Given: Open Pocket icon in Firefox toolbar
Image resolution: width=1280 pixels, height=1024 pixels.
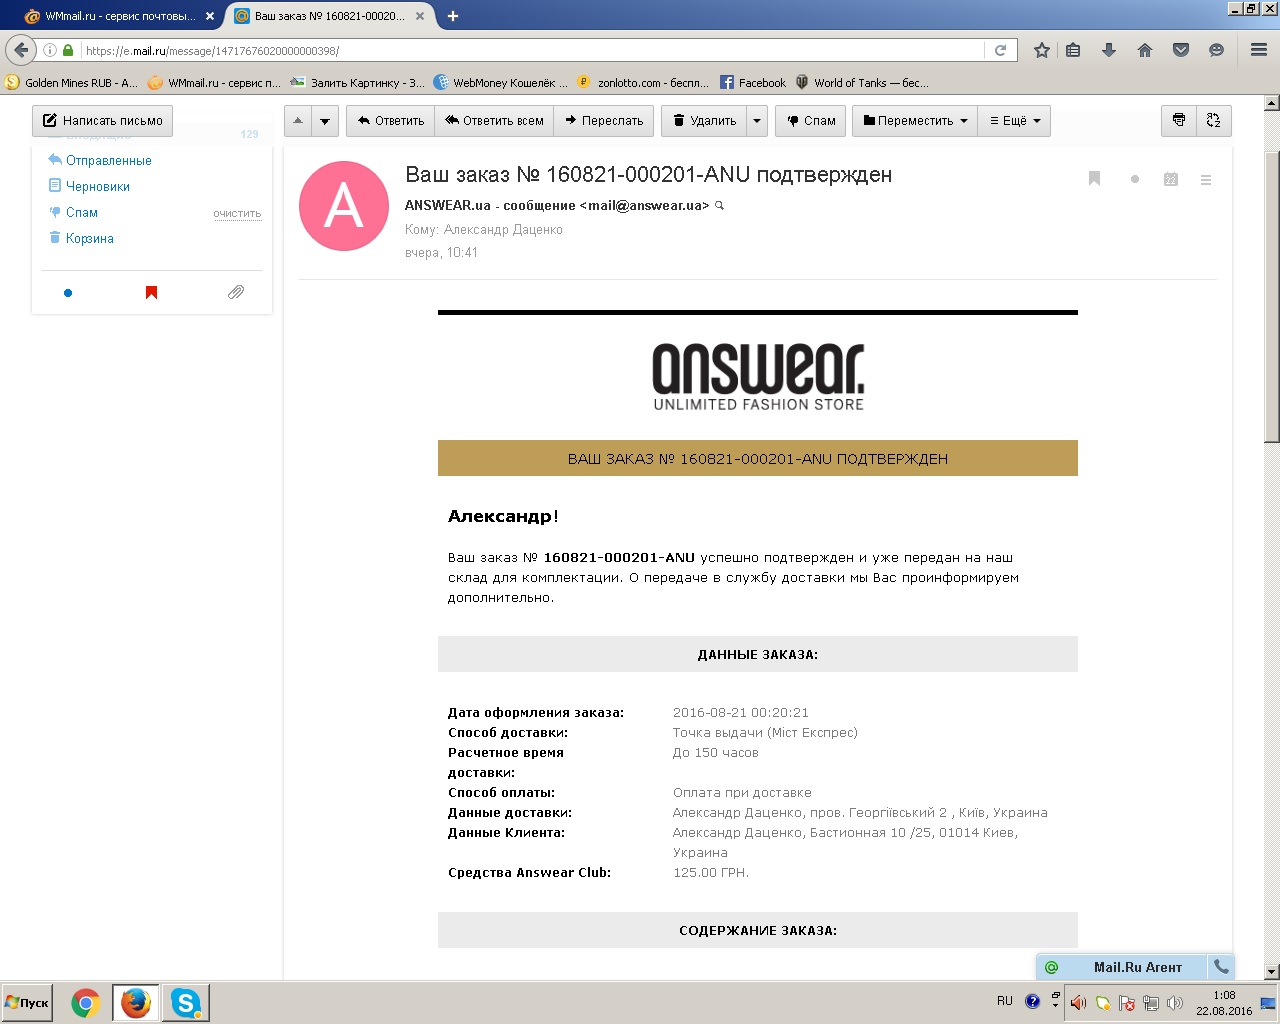Looking at the screenshot, I should 1181,50.
